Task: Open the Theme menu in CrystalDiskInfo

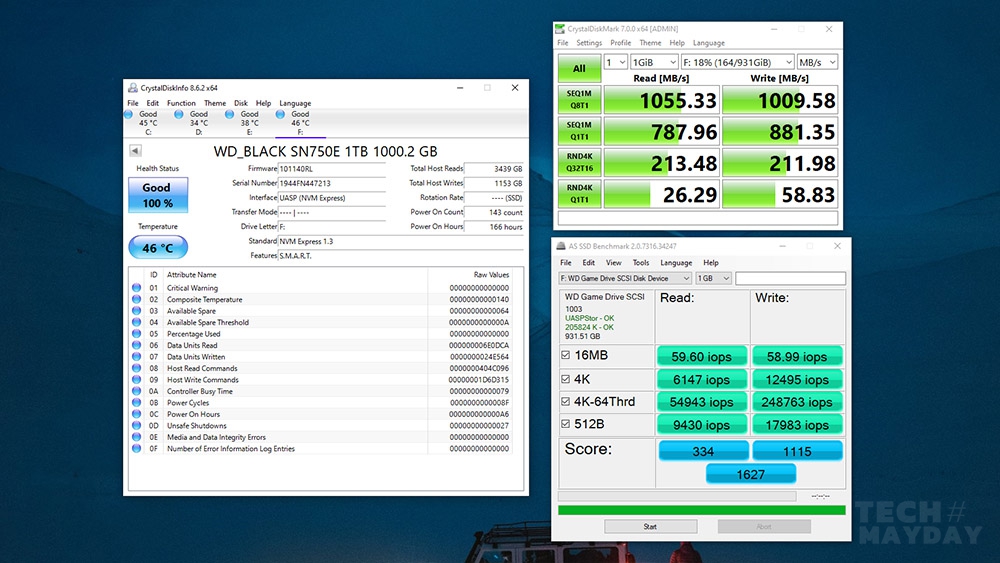Action: click(x=215, y=103)
